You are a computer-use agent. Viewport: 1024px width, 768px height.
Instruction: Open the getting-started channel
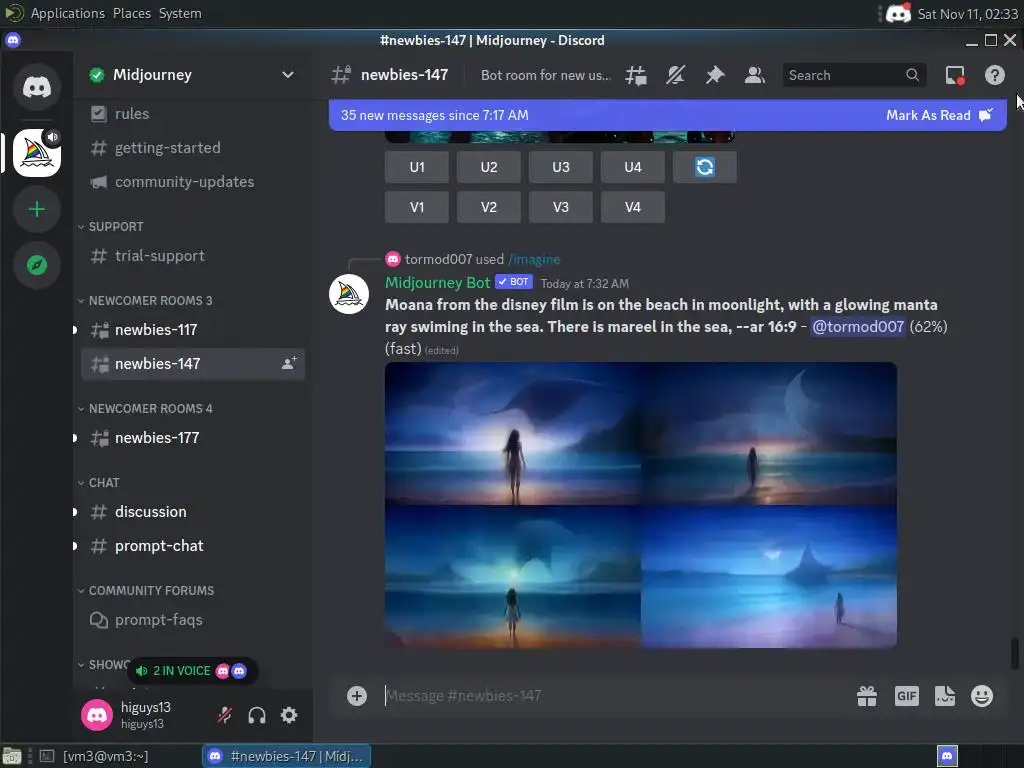pyautogui.click(x=193, y=148)
